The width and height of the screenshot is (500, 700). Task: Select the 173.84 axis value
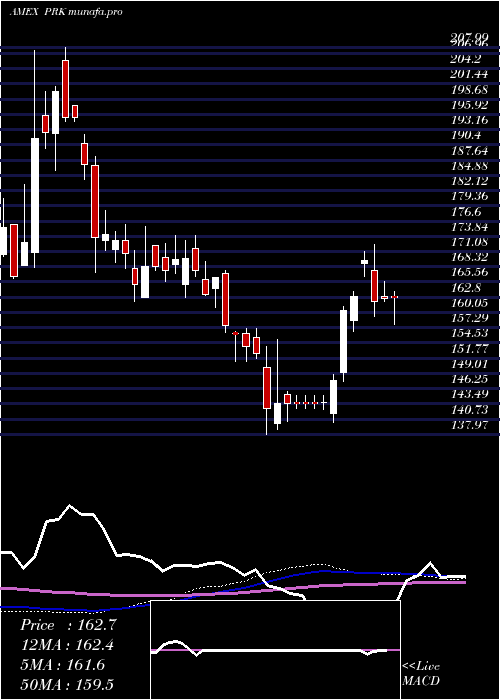click(468, 226)
